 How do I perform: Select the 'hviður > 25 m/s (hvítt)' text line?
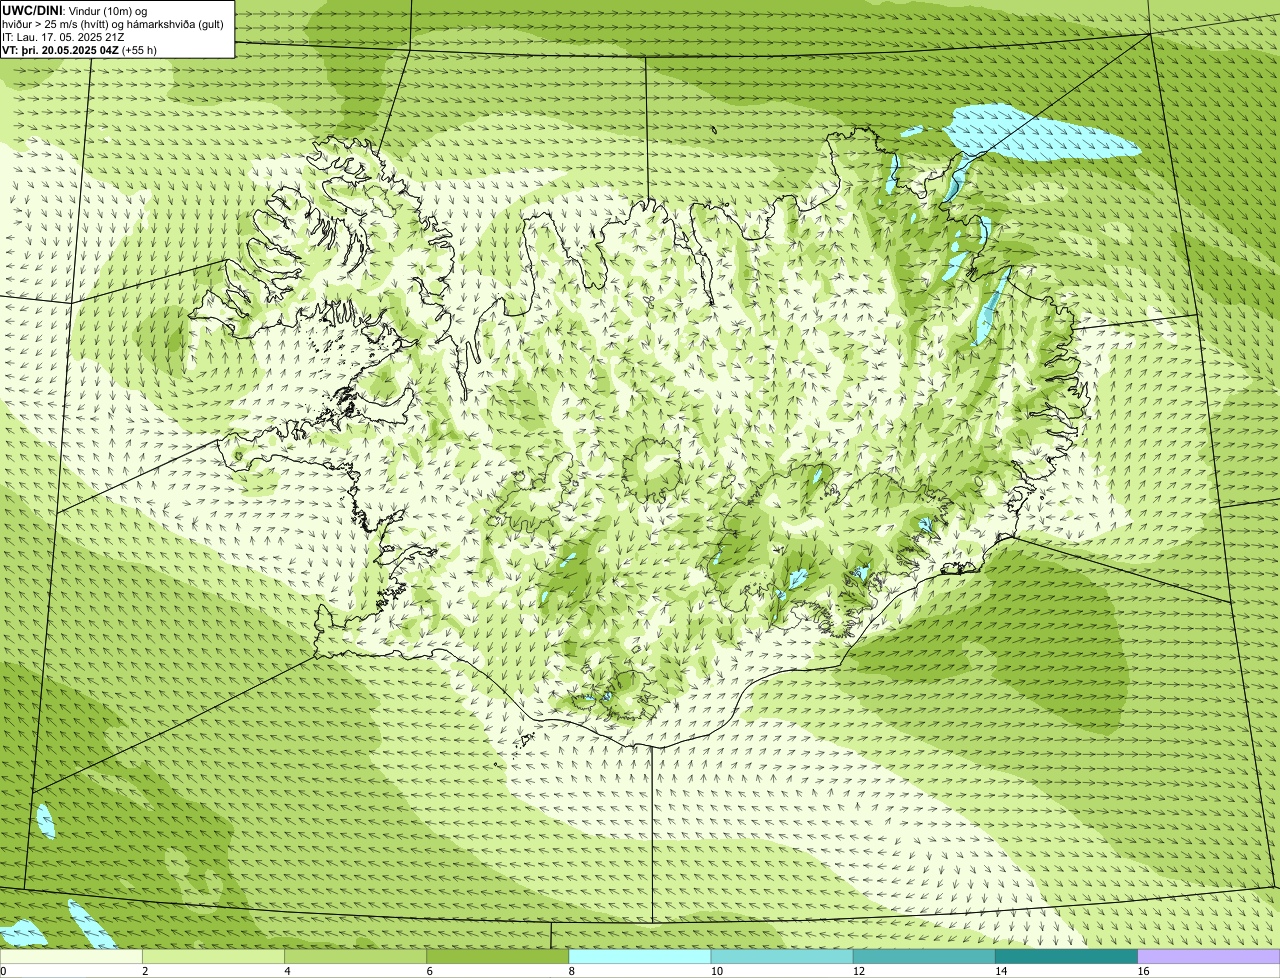113,24
